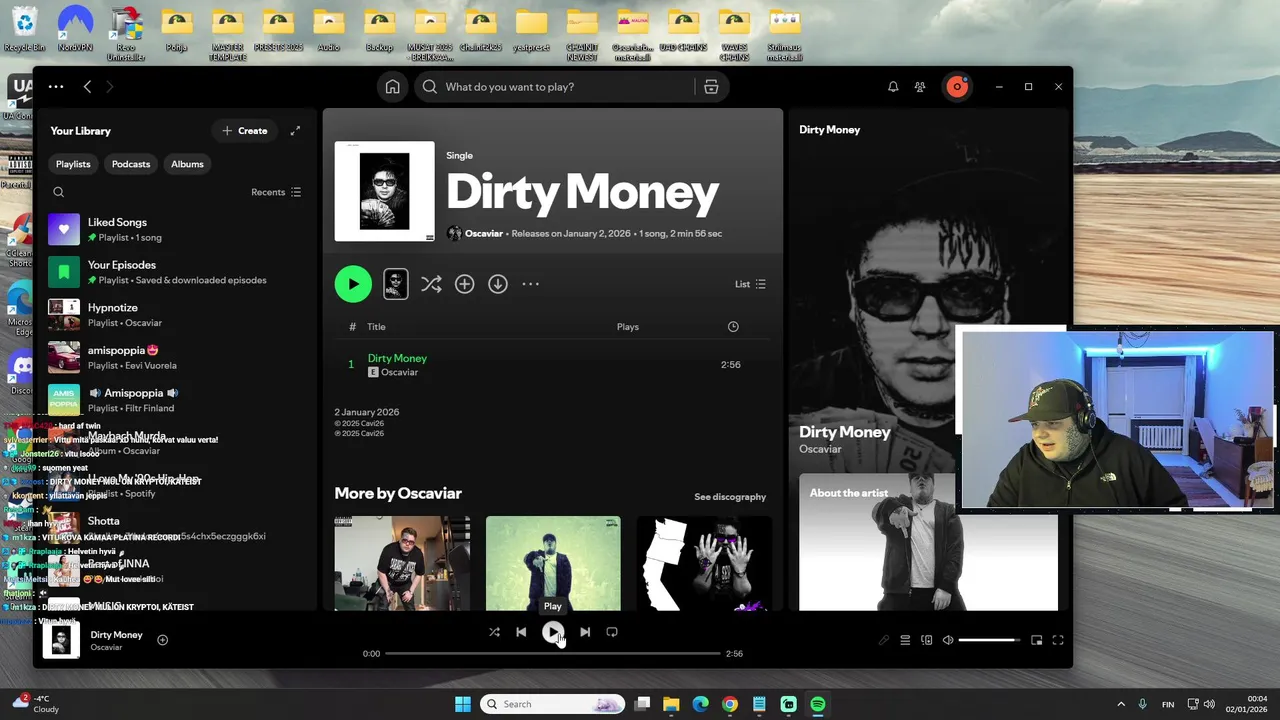Viewport: 1280px width, 720px height.
Task: Go back with the left arrow
Action: click(87, 87)
